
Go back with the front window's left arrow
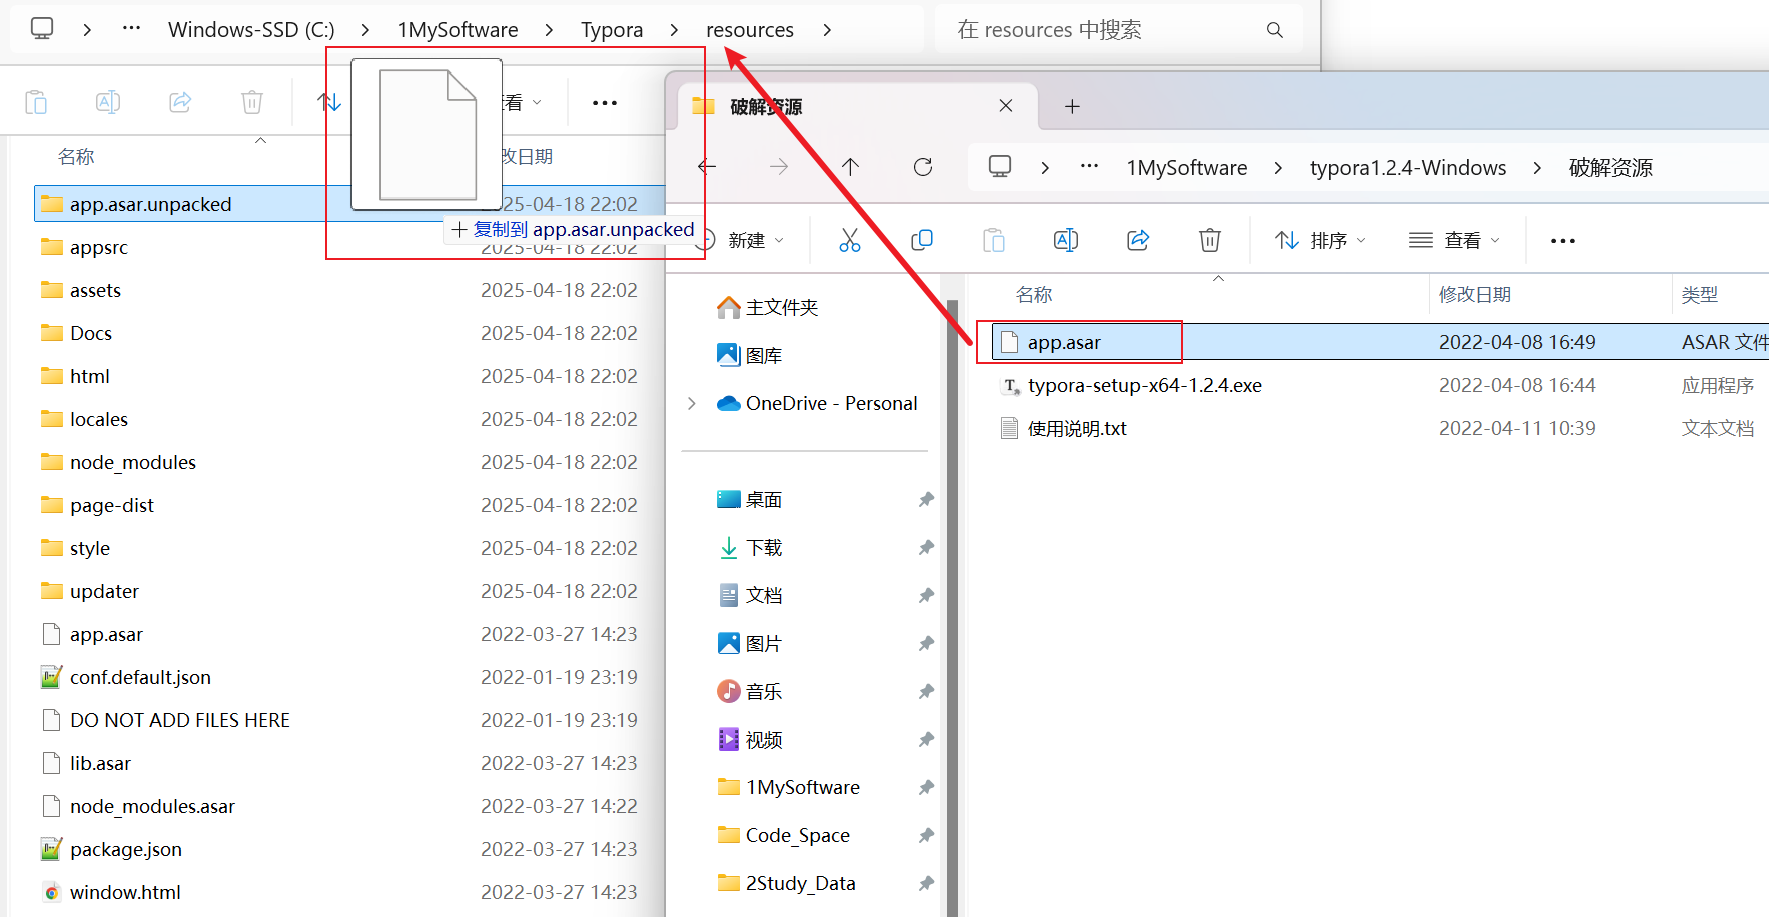[x=707, y=167]
